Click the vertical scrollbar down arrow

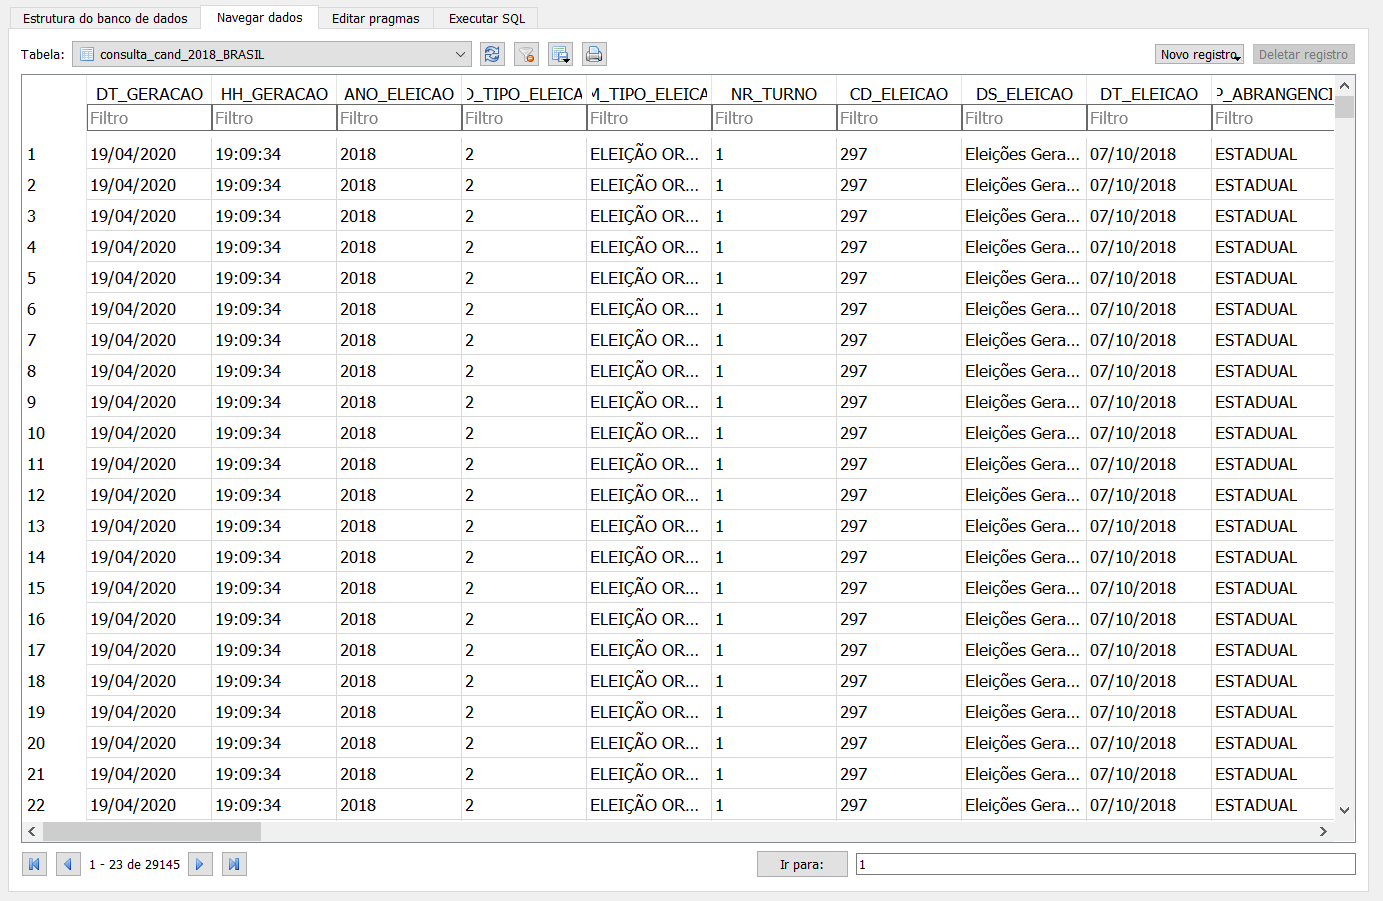pyautogui.click(x=1344, y=810)
